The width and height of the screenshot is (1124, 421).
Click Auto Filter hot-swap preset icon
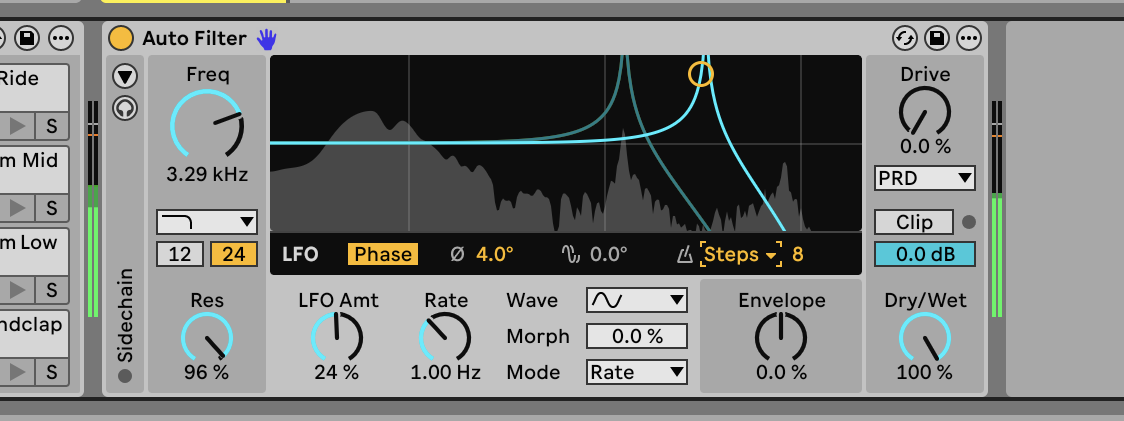coord(905,38)
